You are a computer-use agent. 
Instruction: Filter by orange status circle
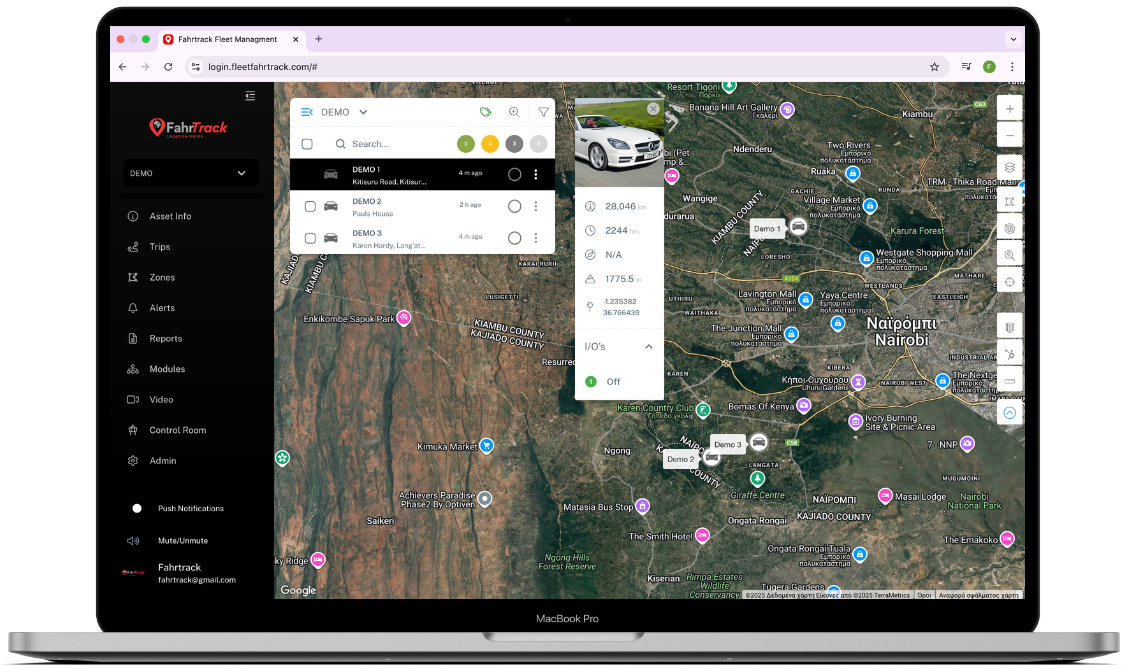point(490,144)
